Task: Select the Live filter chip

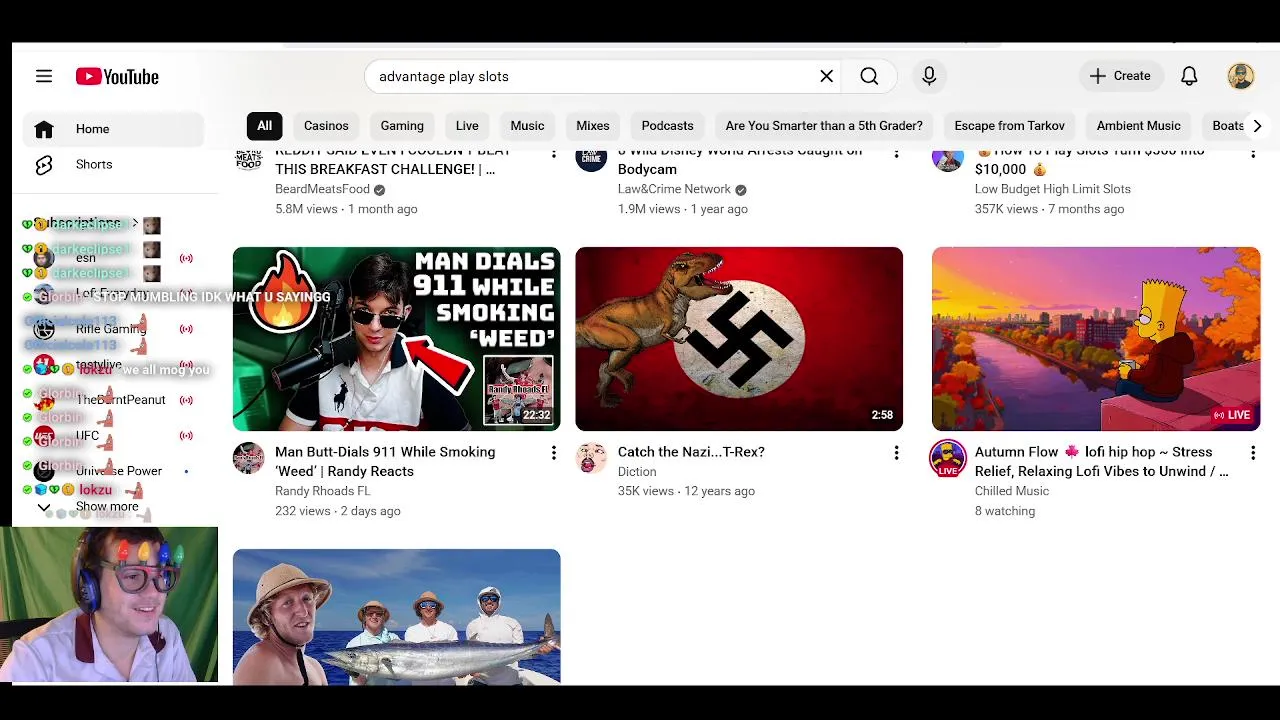Action: pyautogui.click(x=467, y=126)
